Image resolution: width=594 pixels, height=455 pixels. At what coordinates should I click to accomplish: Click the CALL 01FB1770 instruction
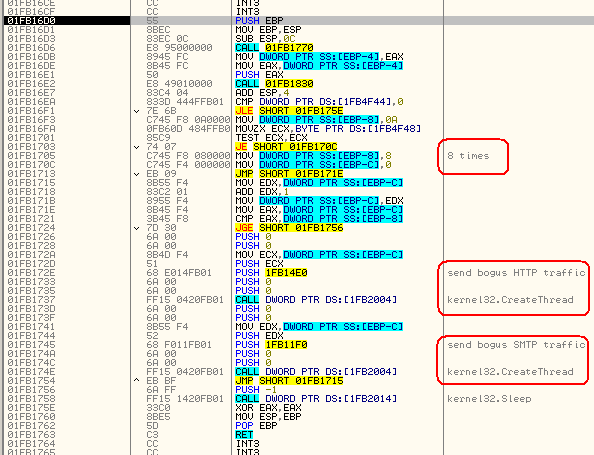click(274, 48)
